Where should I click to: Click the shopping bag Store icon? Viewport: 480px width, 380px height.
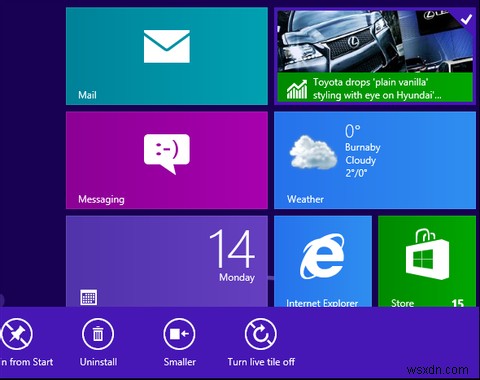click(427, 255)
